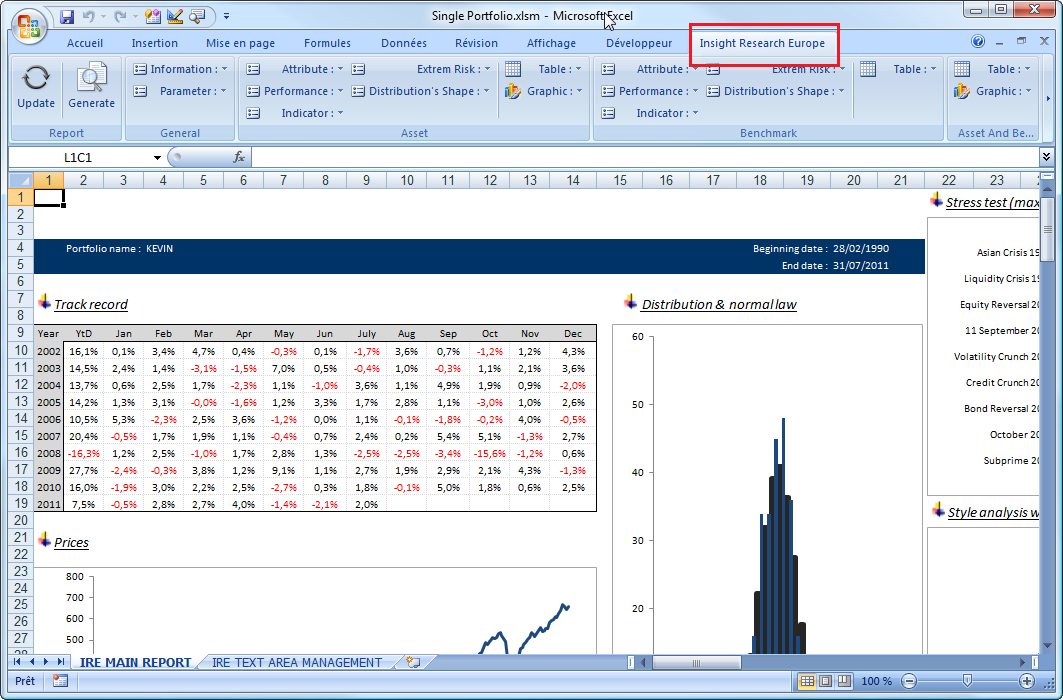Click the Graphic chart icon in Asset And Benchmark group
Image resolution: width=1063 pixels, height=700 pixels.
(x=962, y=91)
